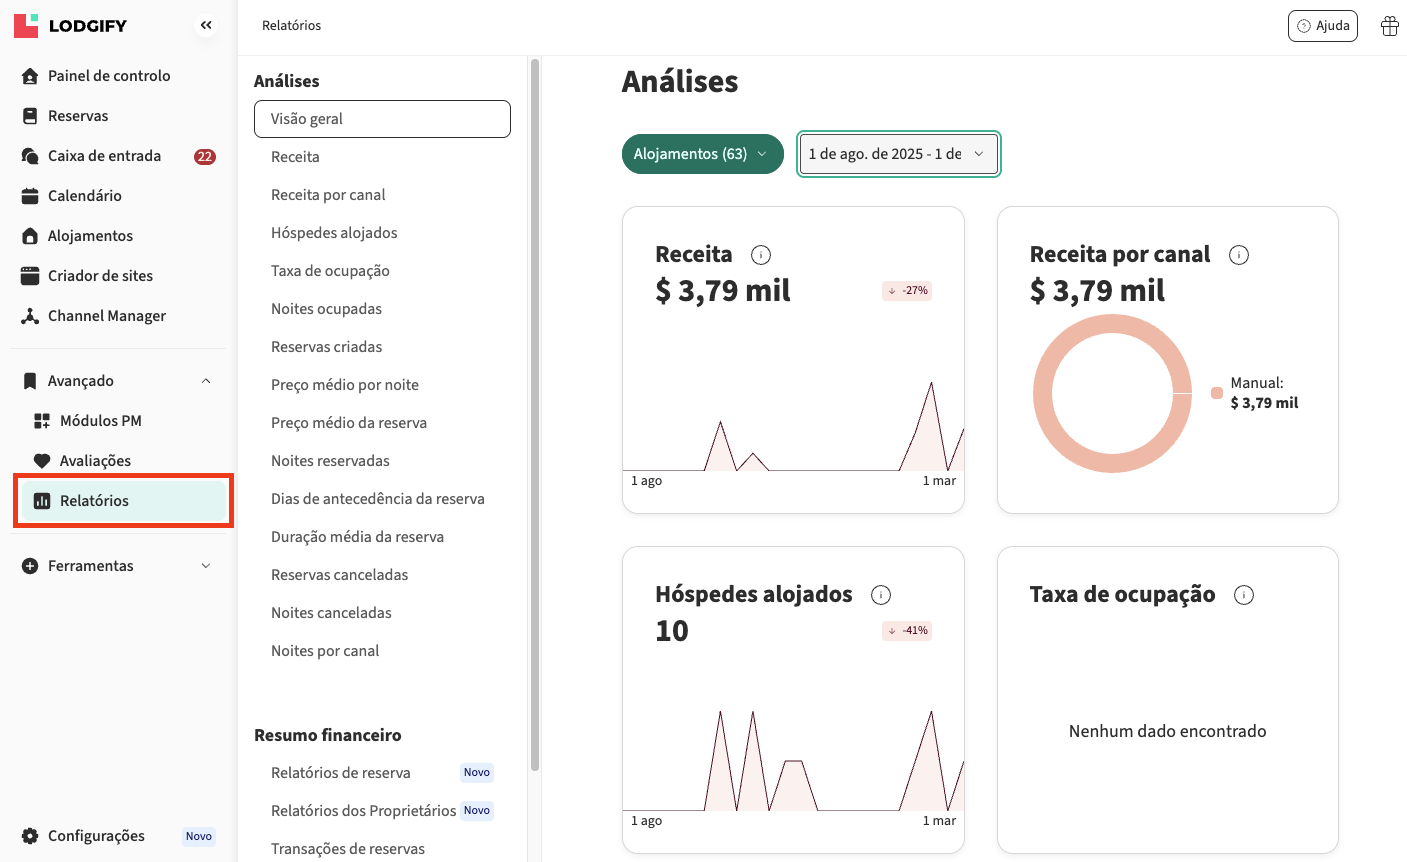Viewport: 1407px width, 862px height.
Task: Click the Hóspedes alojados info icon
Action: (x=881, y=595)
